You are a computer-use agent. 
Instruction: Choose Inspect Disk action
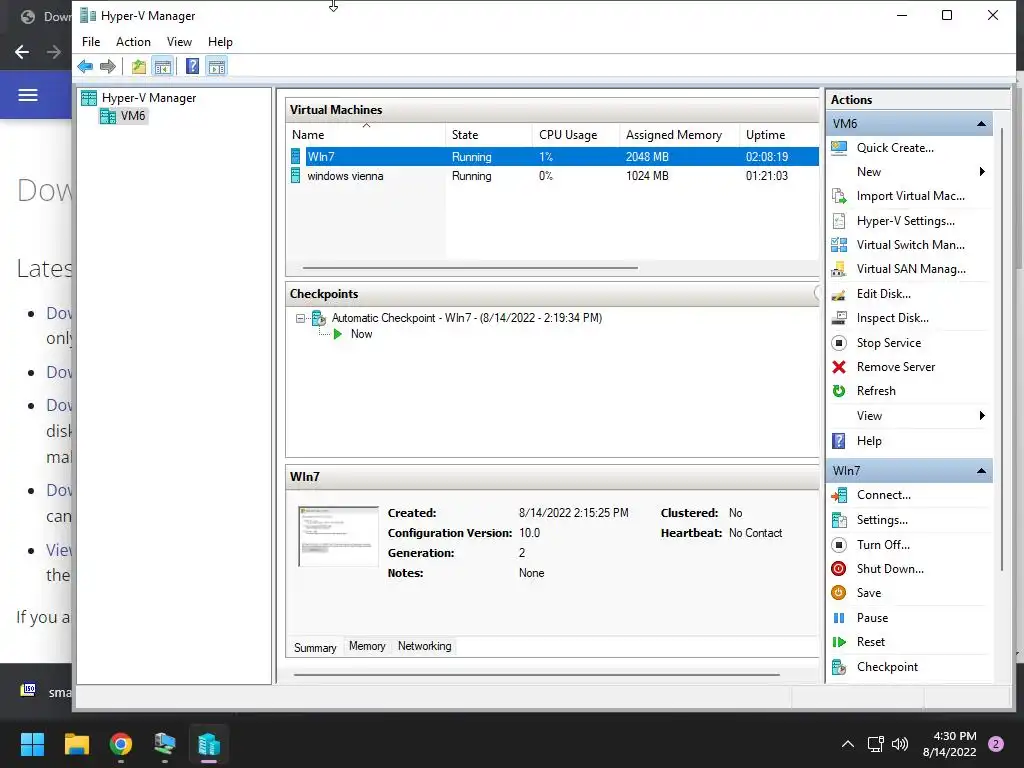pyautogui.click(x=892, y=318)
